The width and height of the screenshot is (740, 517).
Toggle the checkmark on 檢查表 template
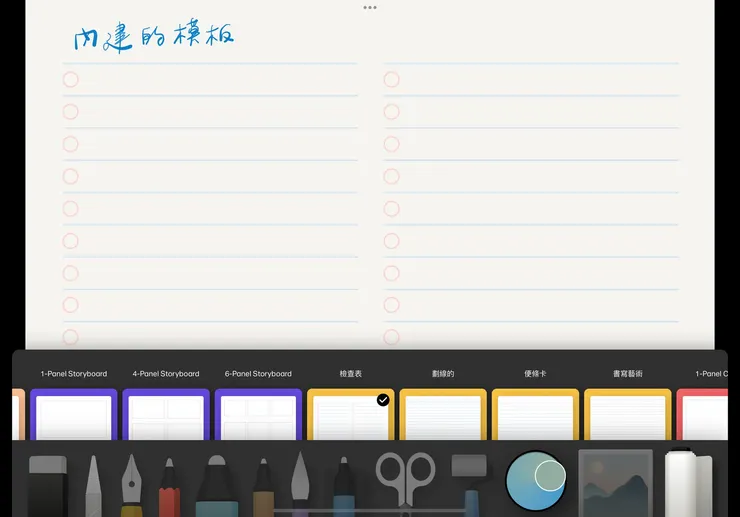(383, 400)
